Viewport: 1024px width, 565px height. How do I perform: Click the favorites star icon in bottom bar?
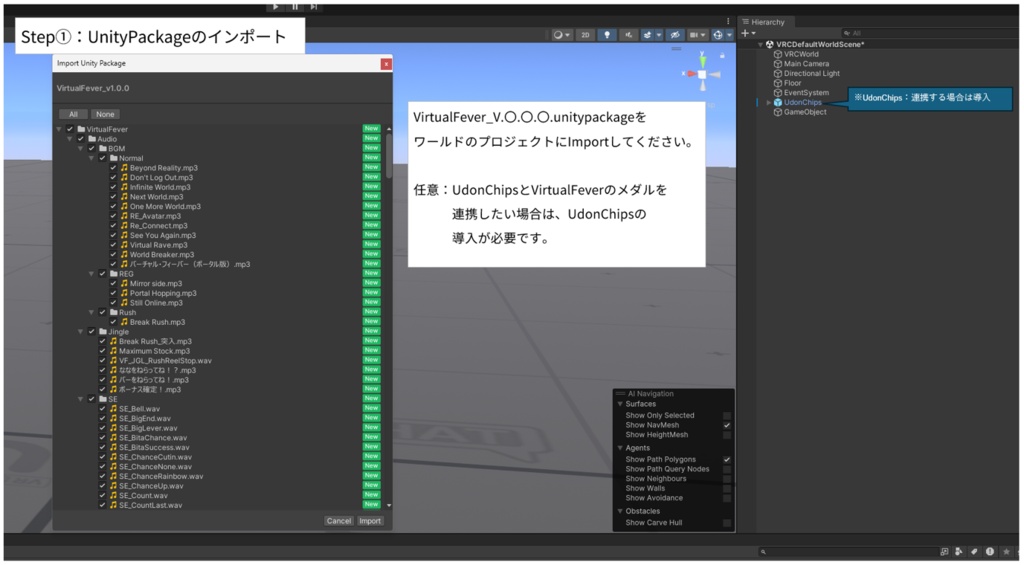click(1006, 551)
